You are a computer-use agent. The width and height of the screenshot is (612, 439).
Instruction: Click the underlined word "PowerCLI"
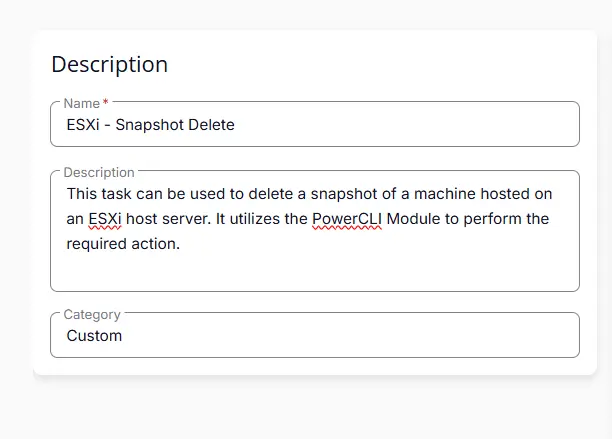pos(347,219)
